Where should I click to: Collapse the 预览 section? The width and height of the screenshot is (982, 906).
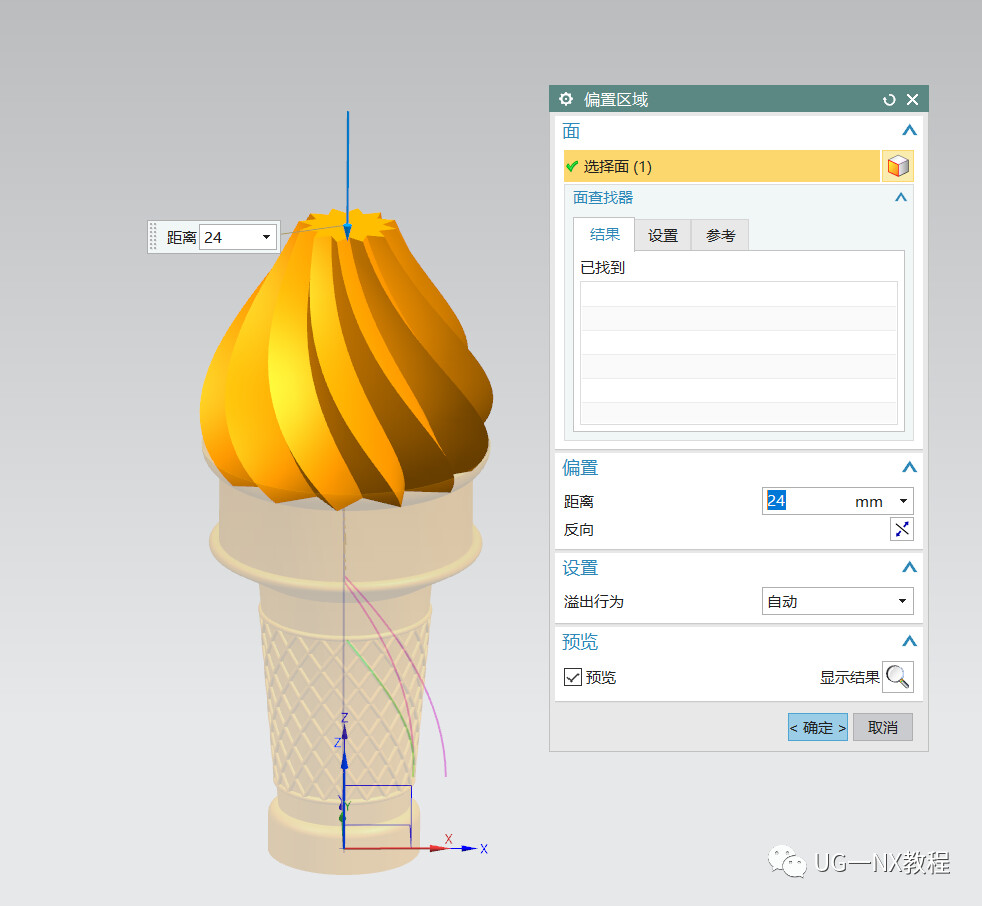909,641
